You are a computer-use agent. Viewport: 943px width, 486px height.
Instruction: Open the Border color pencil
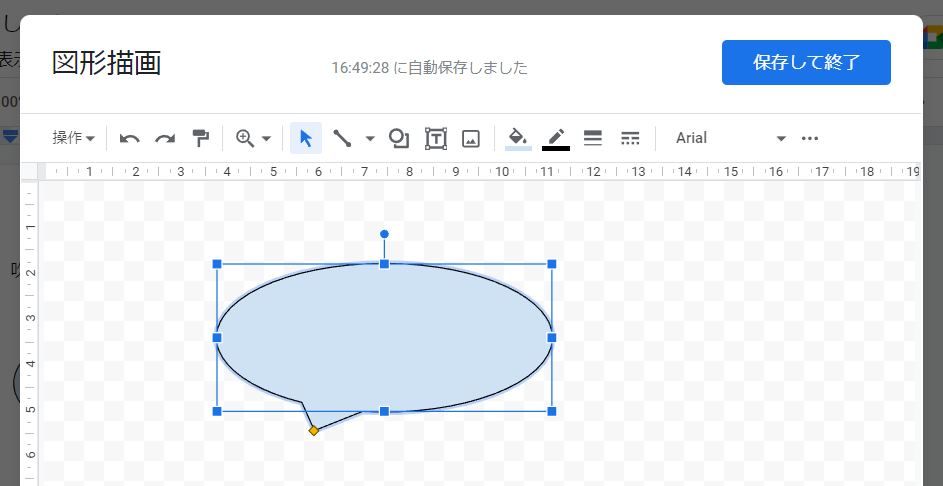556,138
